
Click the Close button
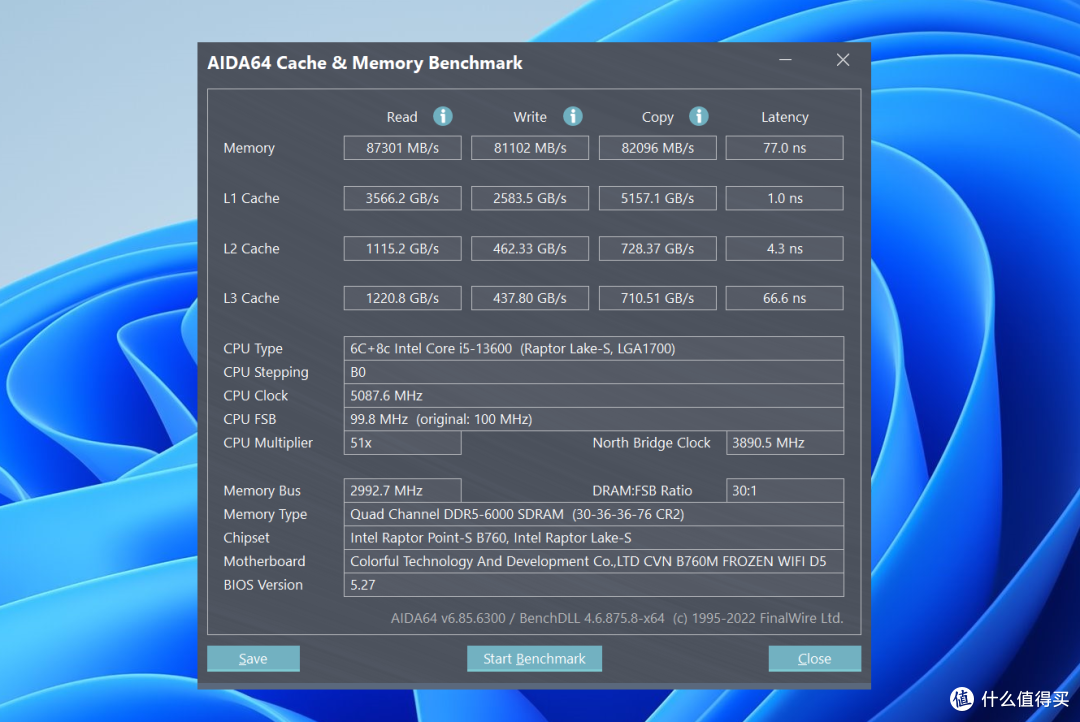click(814, 659)
